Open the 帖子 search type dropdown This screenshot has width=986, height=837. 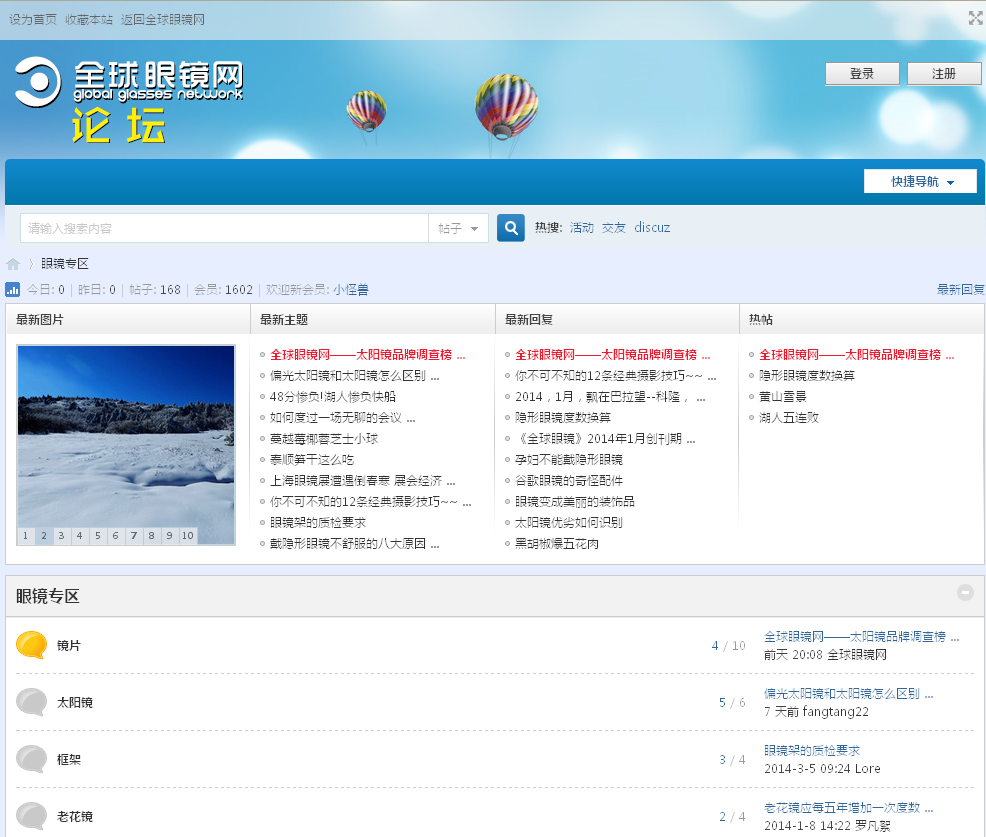(458, 228)
